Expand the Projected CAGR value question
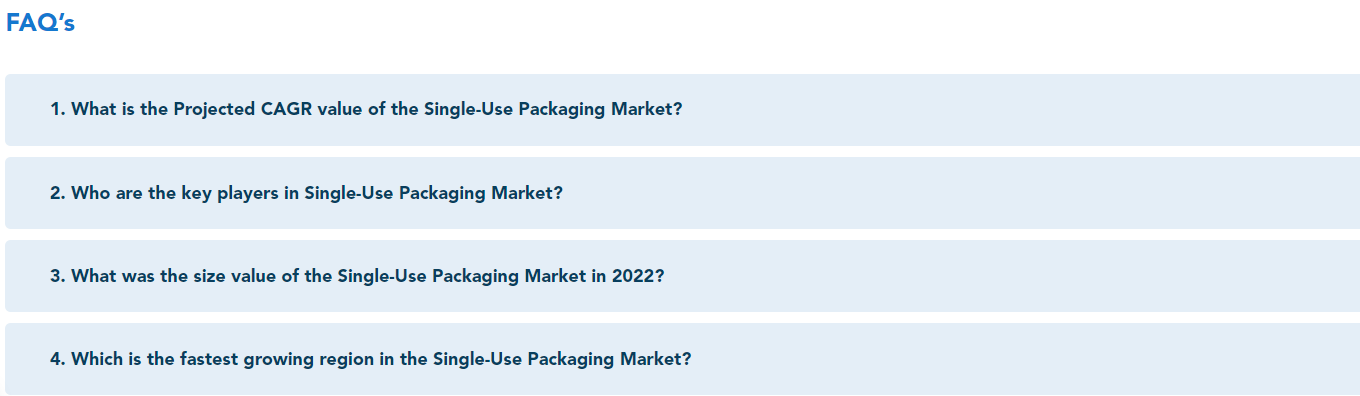This screenshot has height=396, width=1360. 682,110
